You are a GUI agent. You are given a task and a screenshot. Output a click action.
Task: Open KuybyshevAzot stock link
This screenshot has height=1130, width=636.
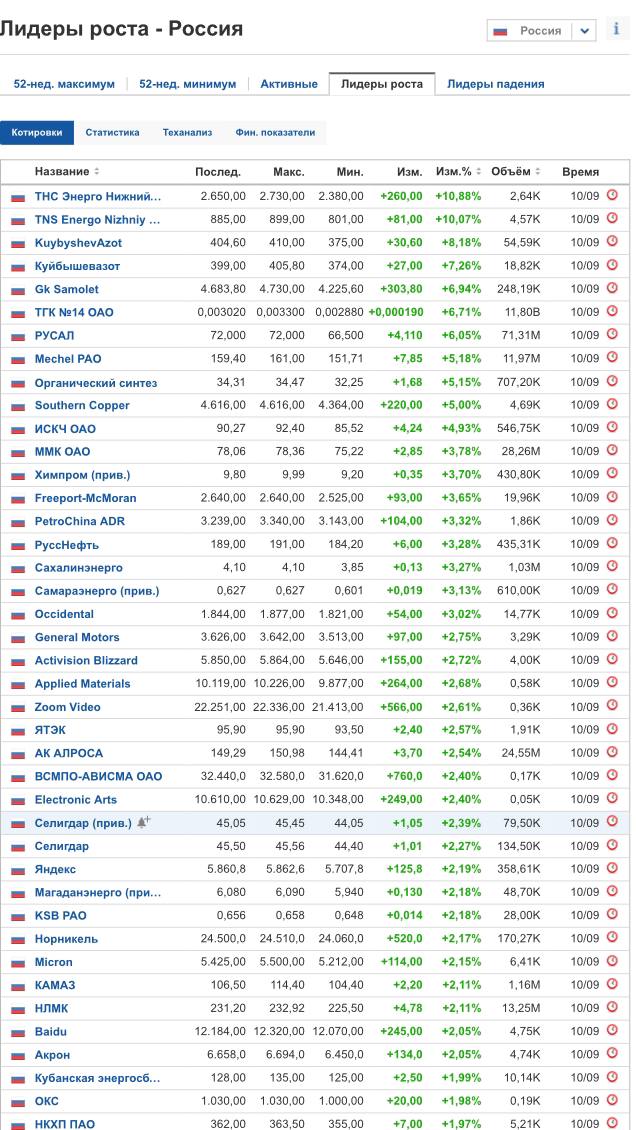click(79, 243)
